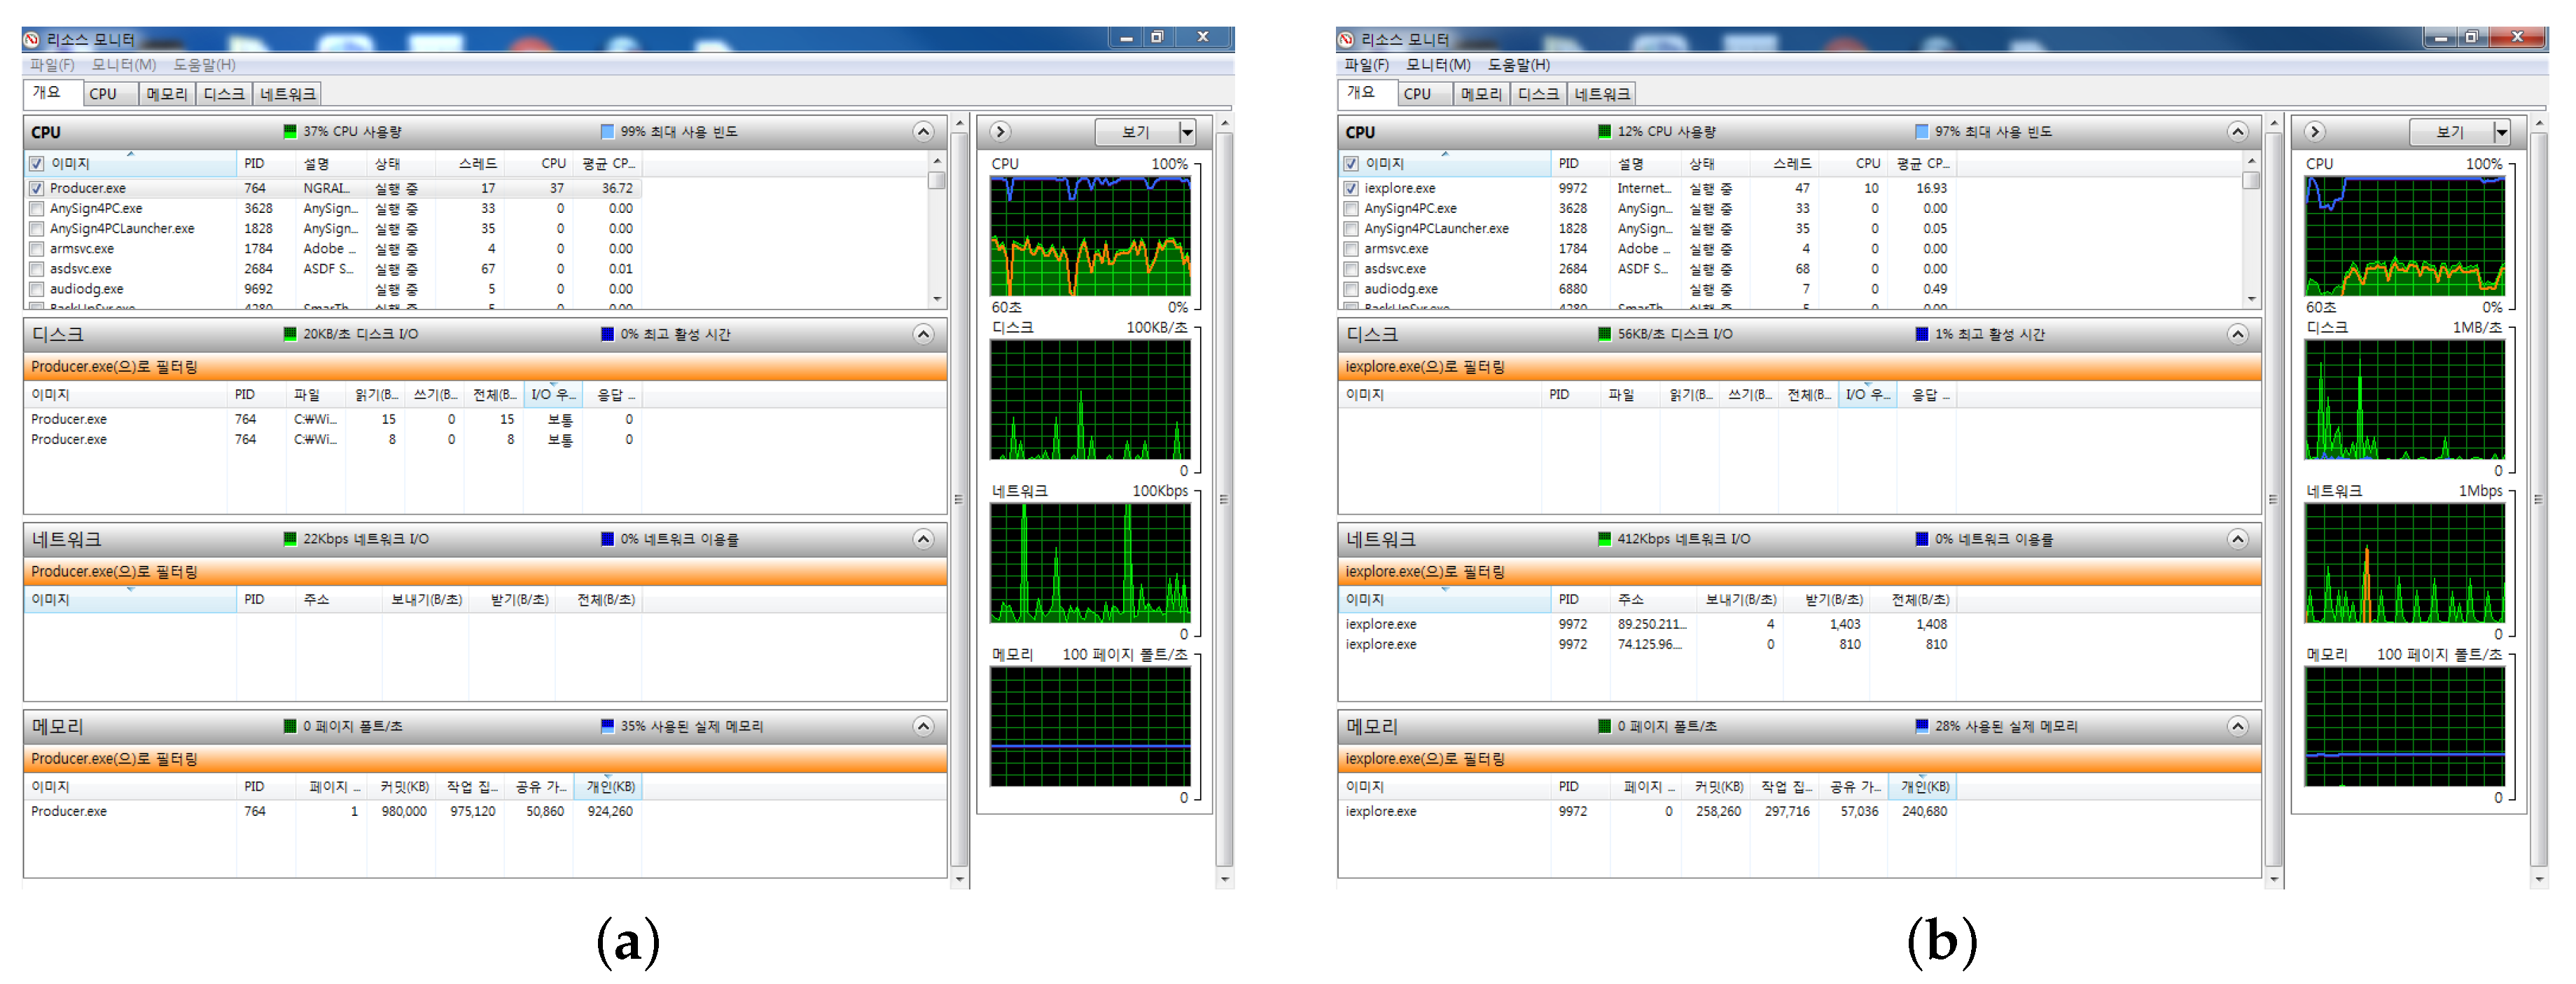
Task: Click the 평균 CPU column header in left window
Action: click(x=607, y=163)
